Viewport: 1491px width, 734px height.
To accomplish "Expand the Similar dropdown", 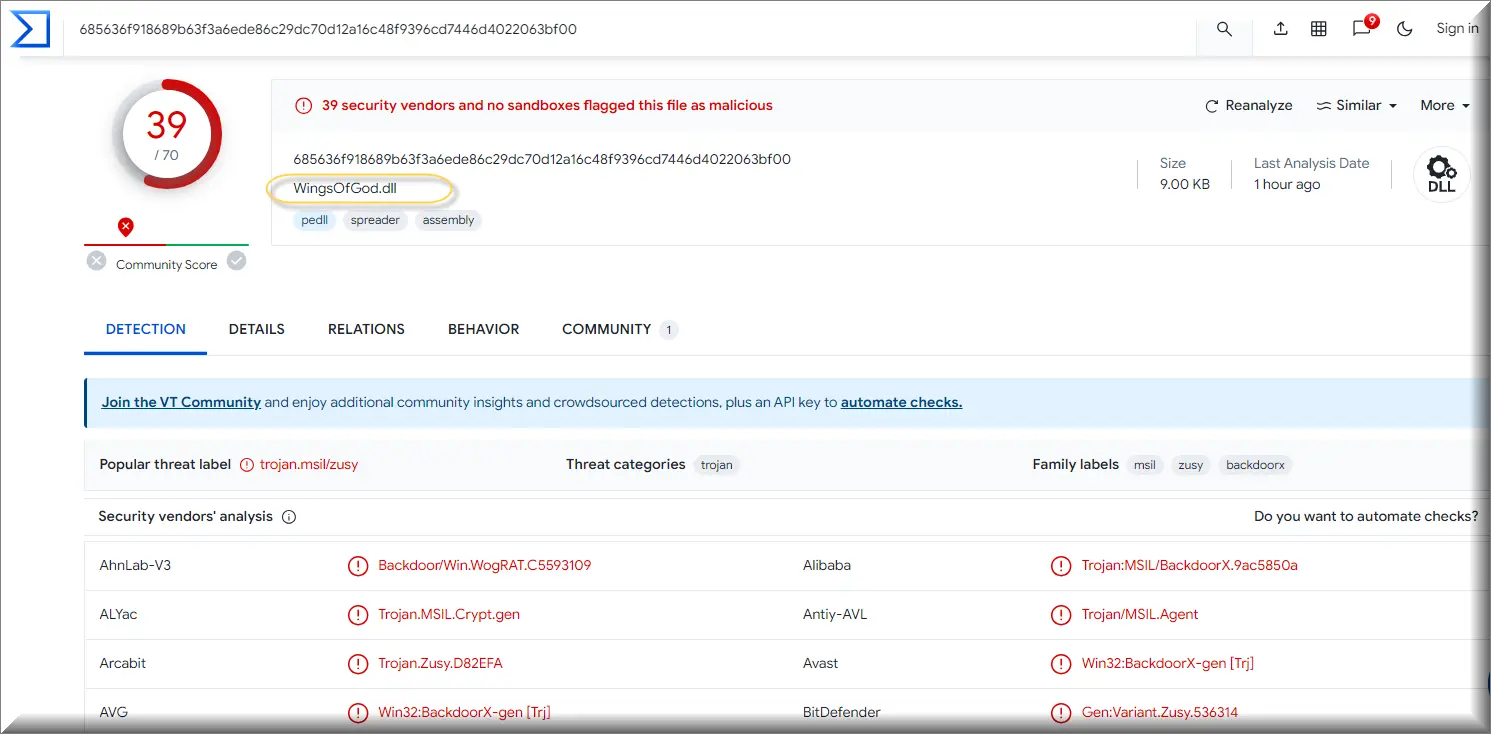I will click(x=1357, y=105).
